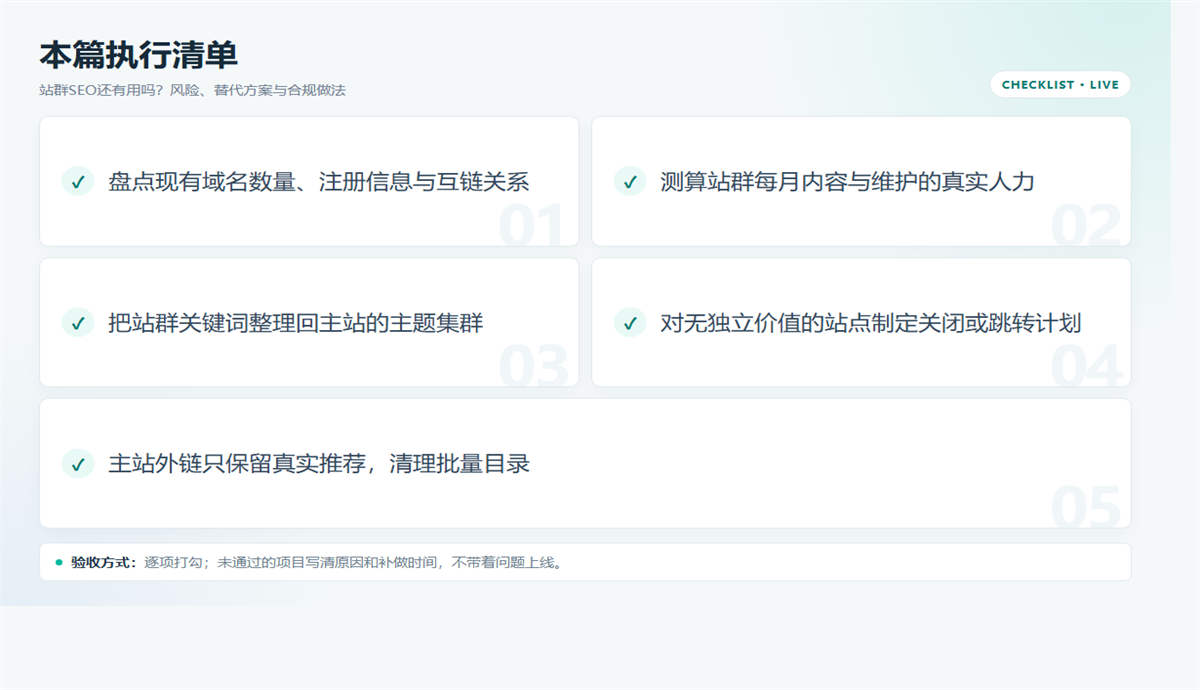Screen dimensions: 1200x690
Task: Click the checkmark beside 把站群关键词整理回主站
Action: click(x=78, y=323)
